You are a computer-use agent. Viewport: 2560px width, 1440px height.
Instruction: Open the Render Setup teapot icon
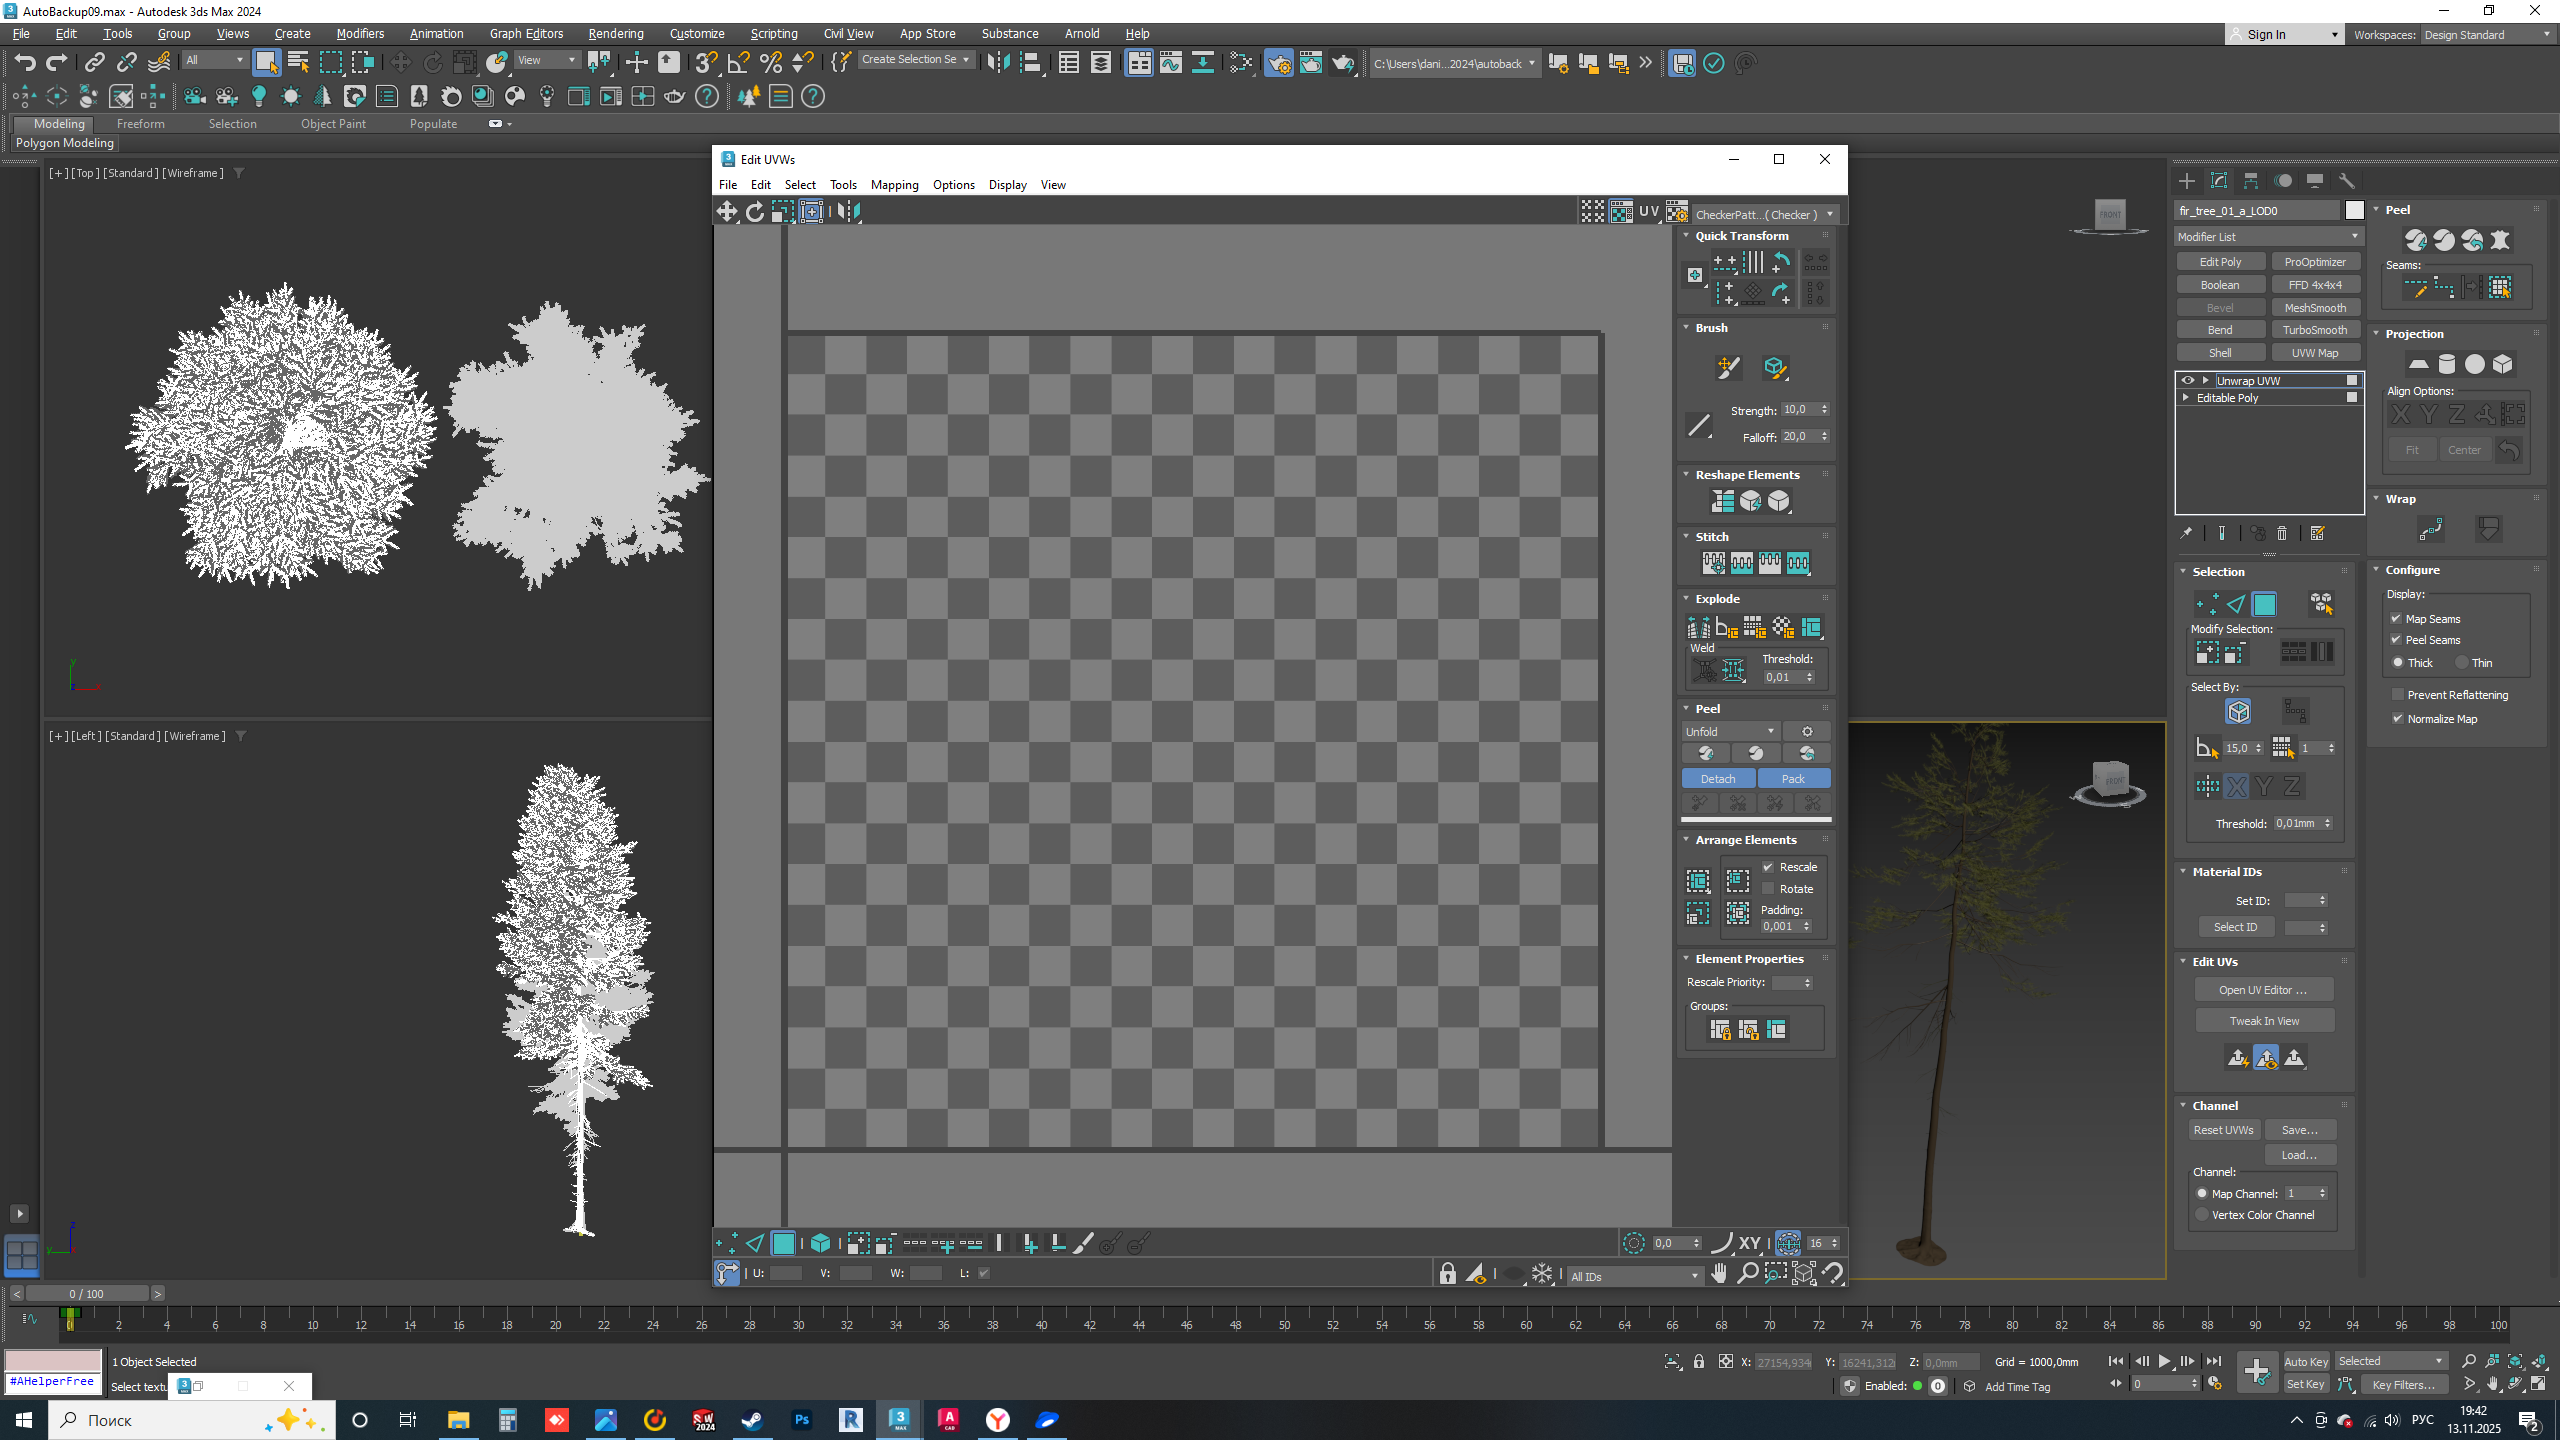tap(1279, 63)
